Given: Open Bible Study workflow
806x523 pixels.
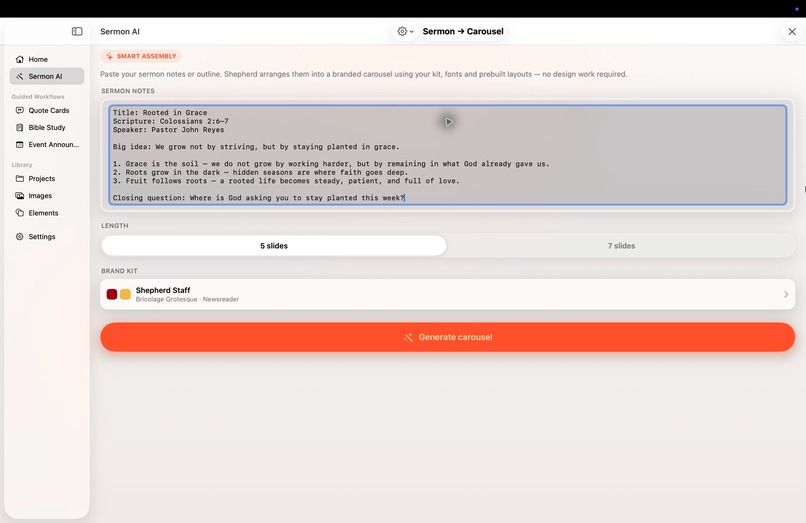Looking at the screenshot, I should pos(47,128).
